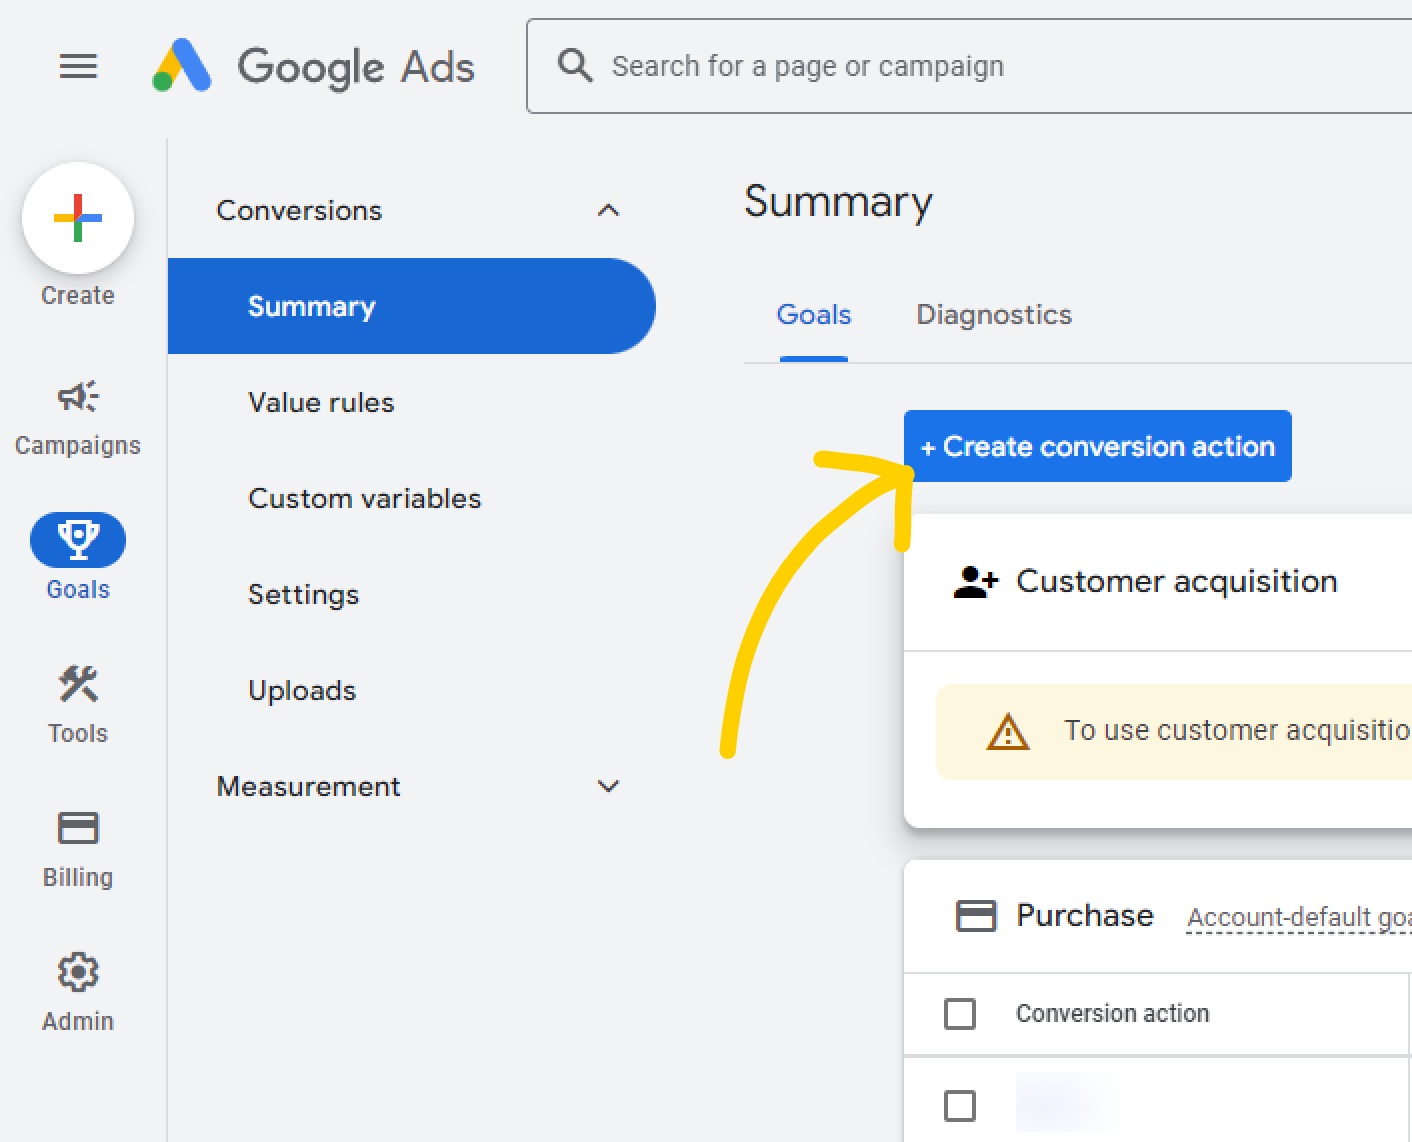
Task: Open conversion Settings page
Action: click(303, 594)
